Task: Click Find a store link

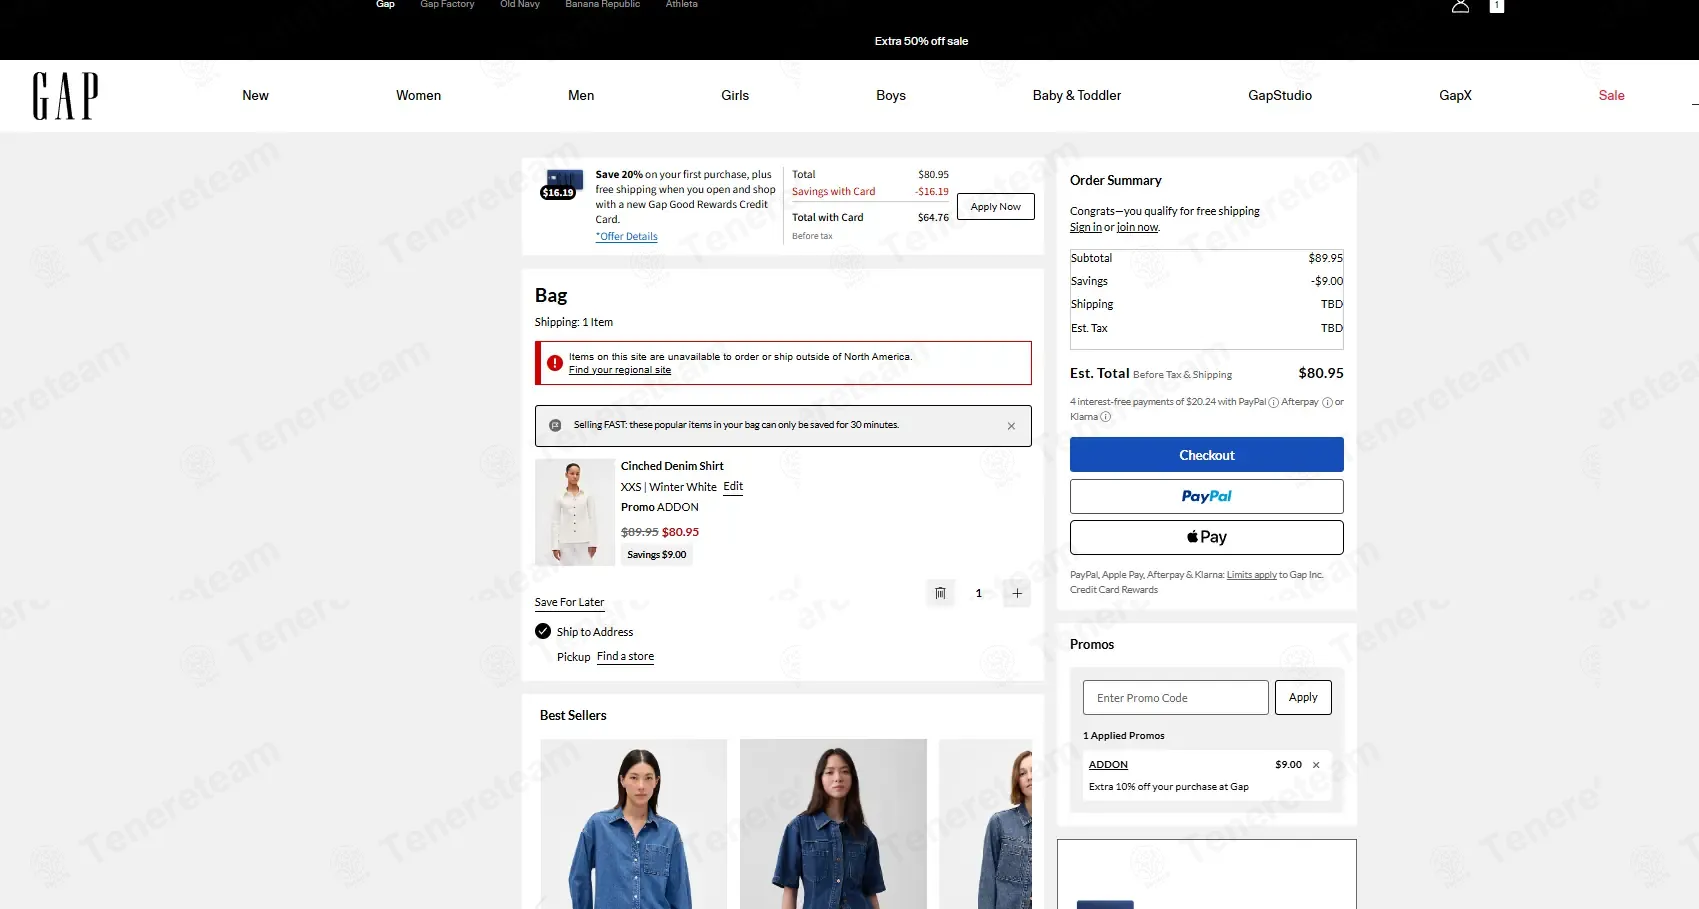Action: tap(625, 657)
